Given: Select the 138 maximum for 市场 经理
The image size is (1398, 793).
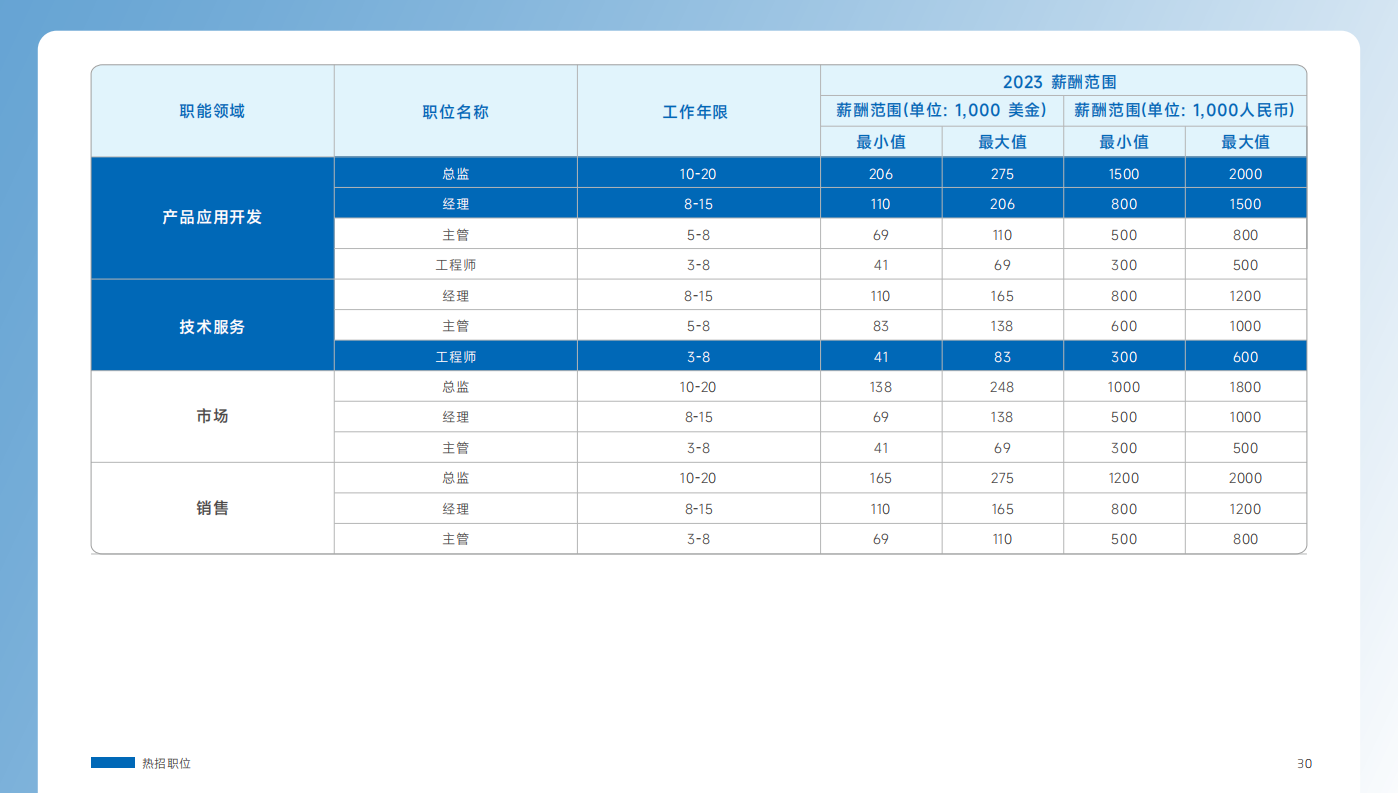Looking at the screenshot, I should pyautogui.click(x=1003, y=417).
